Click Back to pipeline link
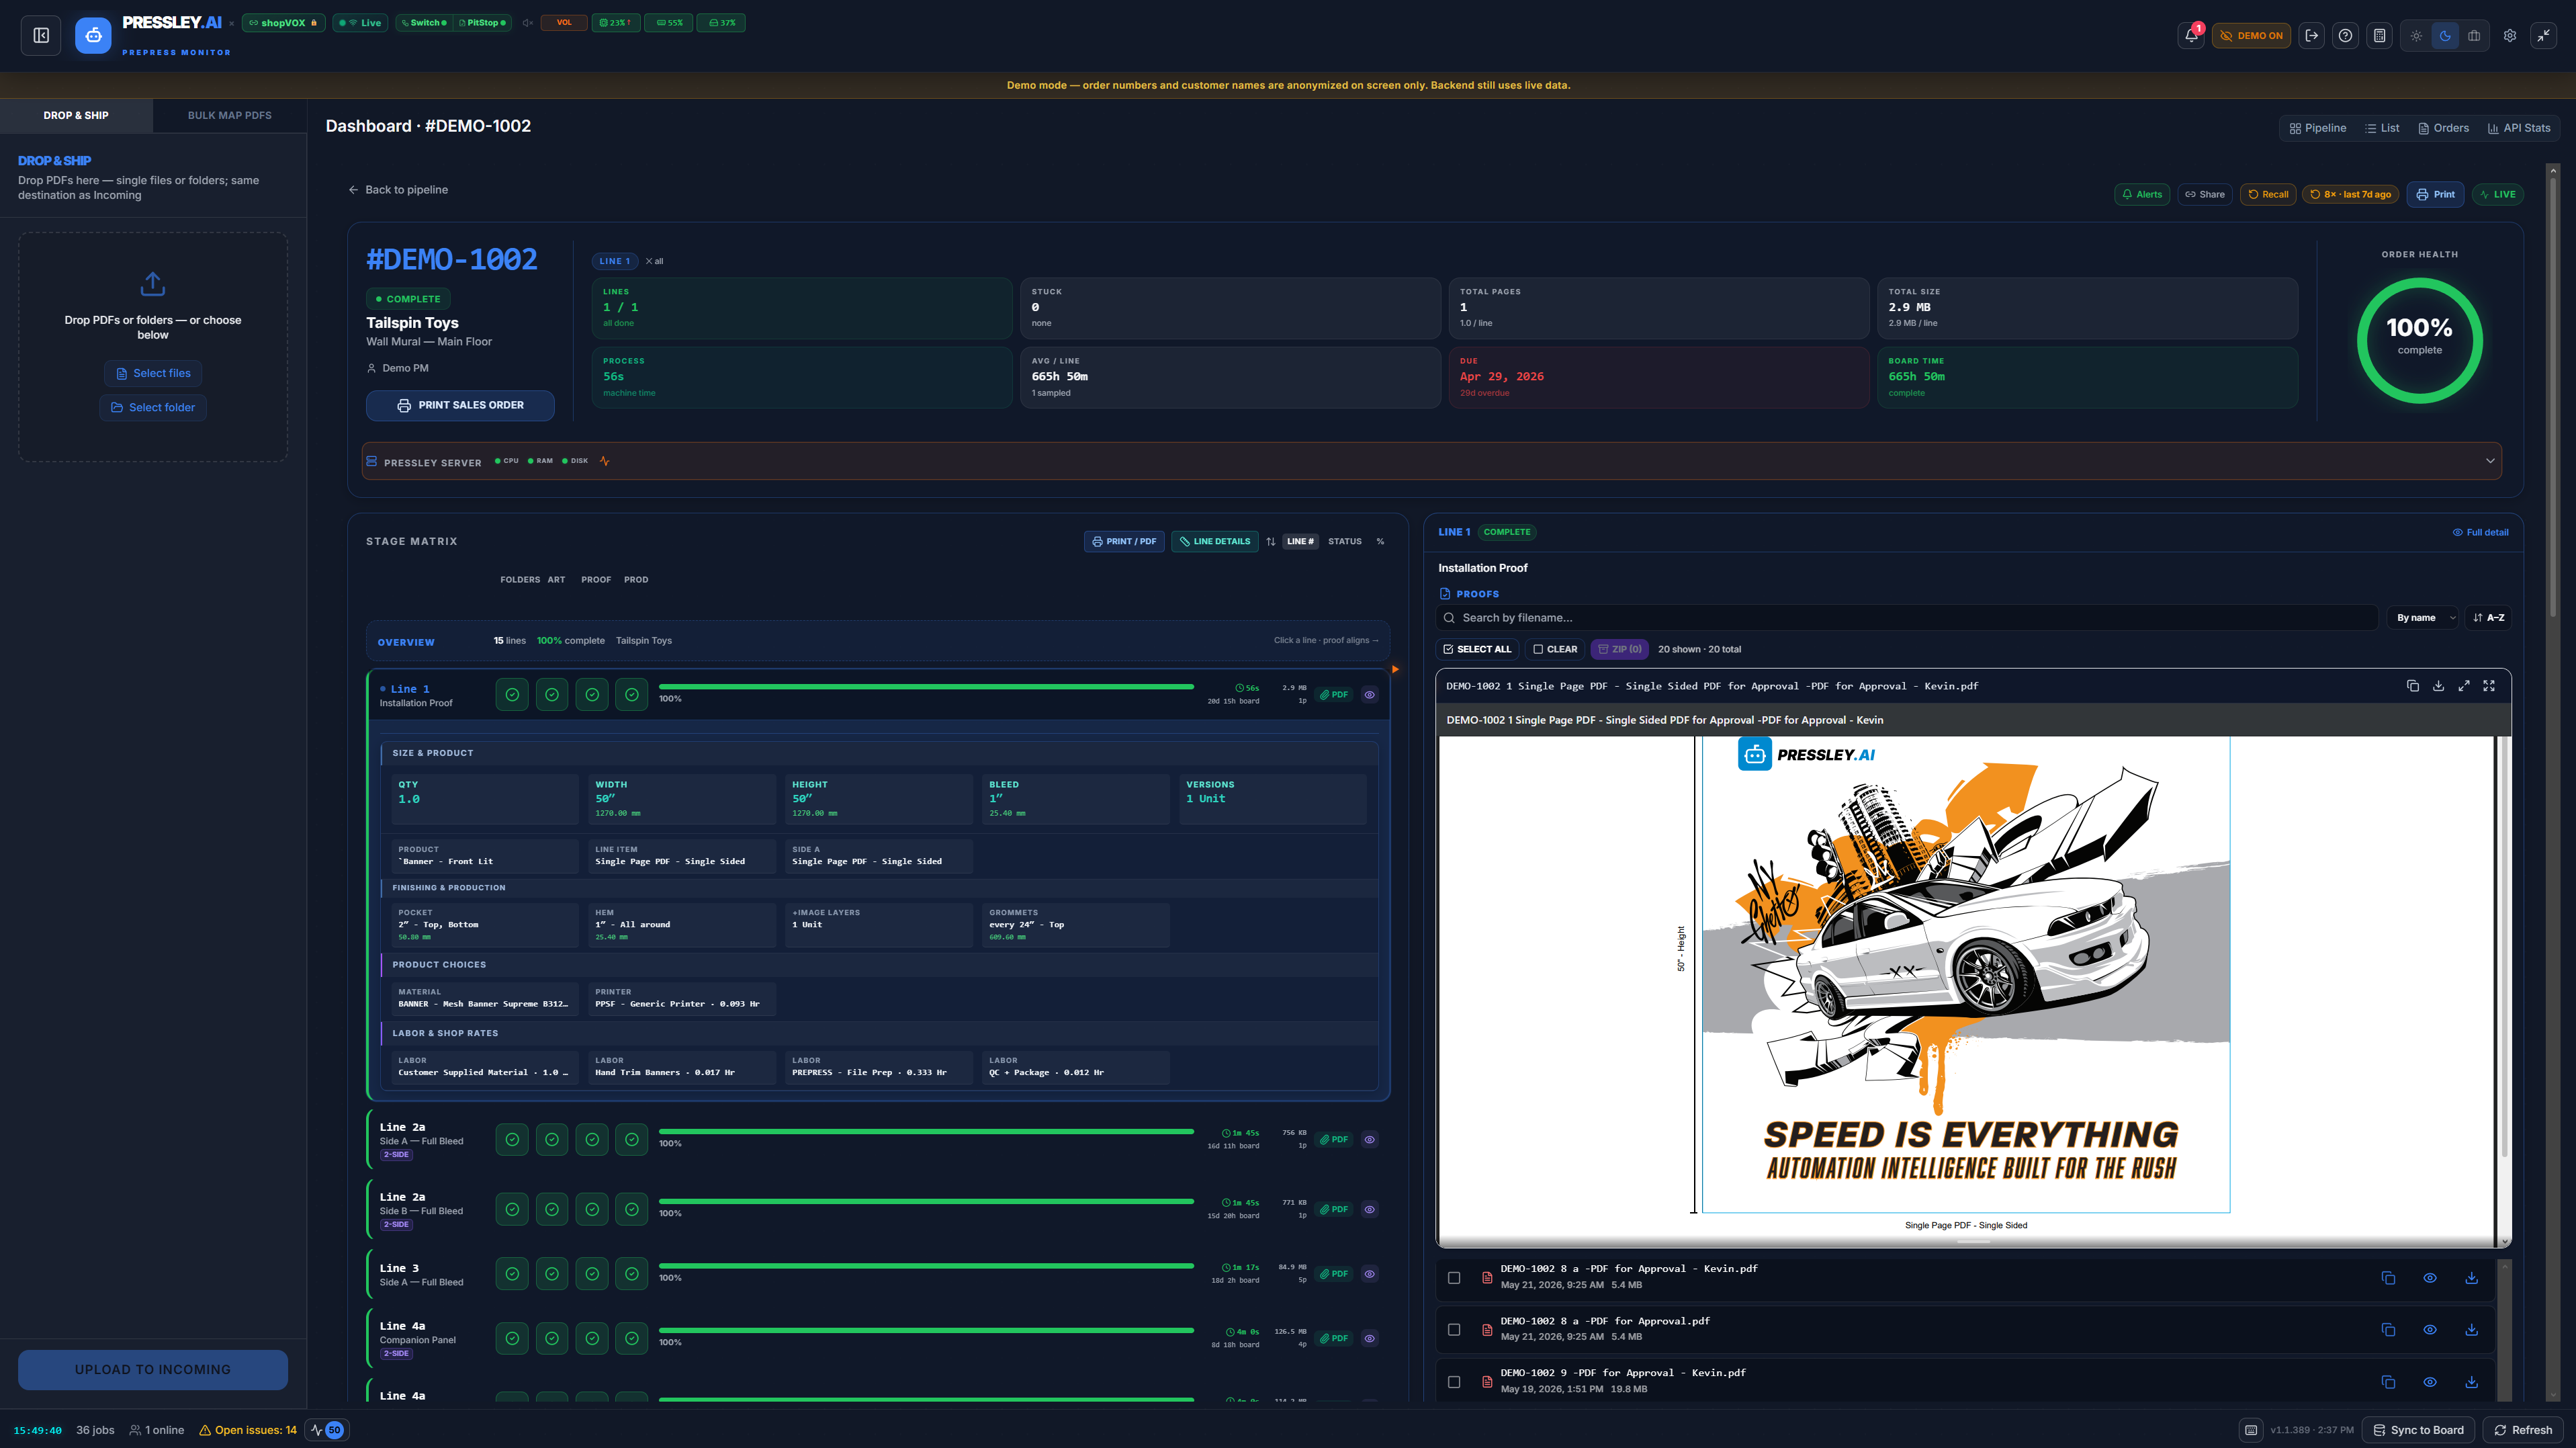The height and width of the screenshot is (1448, 2576). point(398,190)
